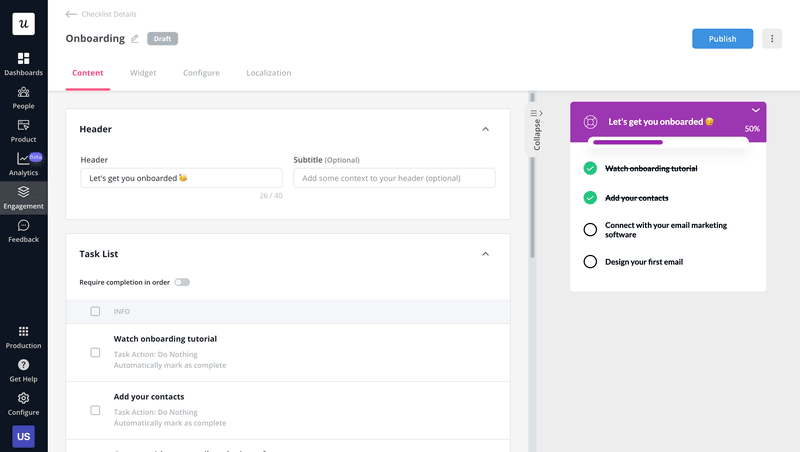Open the three-dot more options menu
Image resolution: width=800 pixels, height=452 pixels.
772,39
